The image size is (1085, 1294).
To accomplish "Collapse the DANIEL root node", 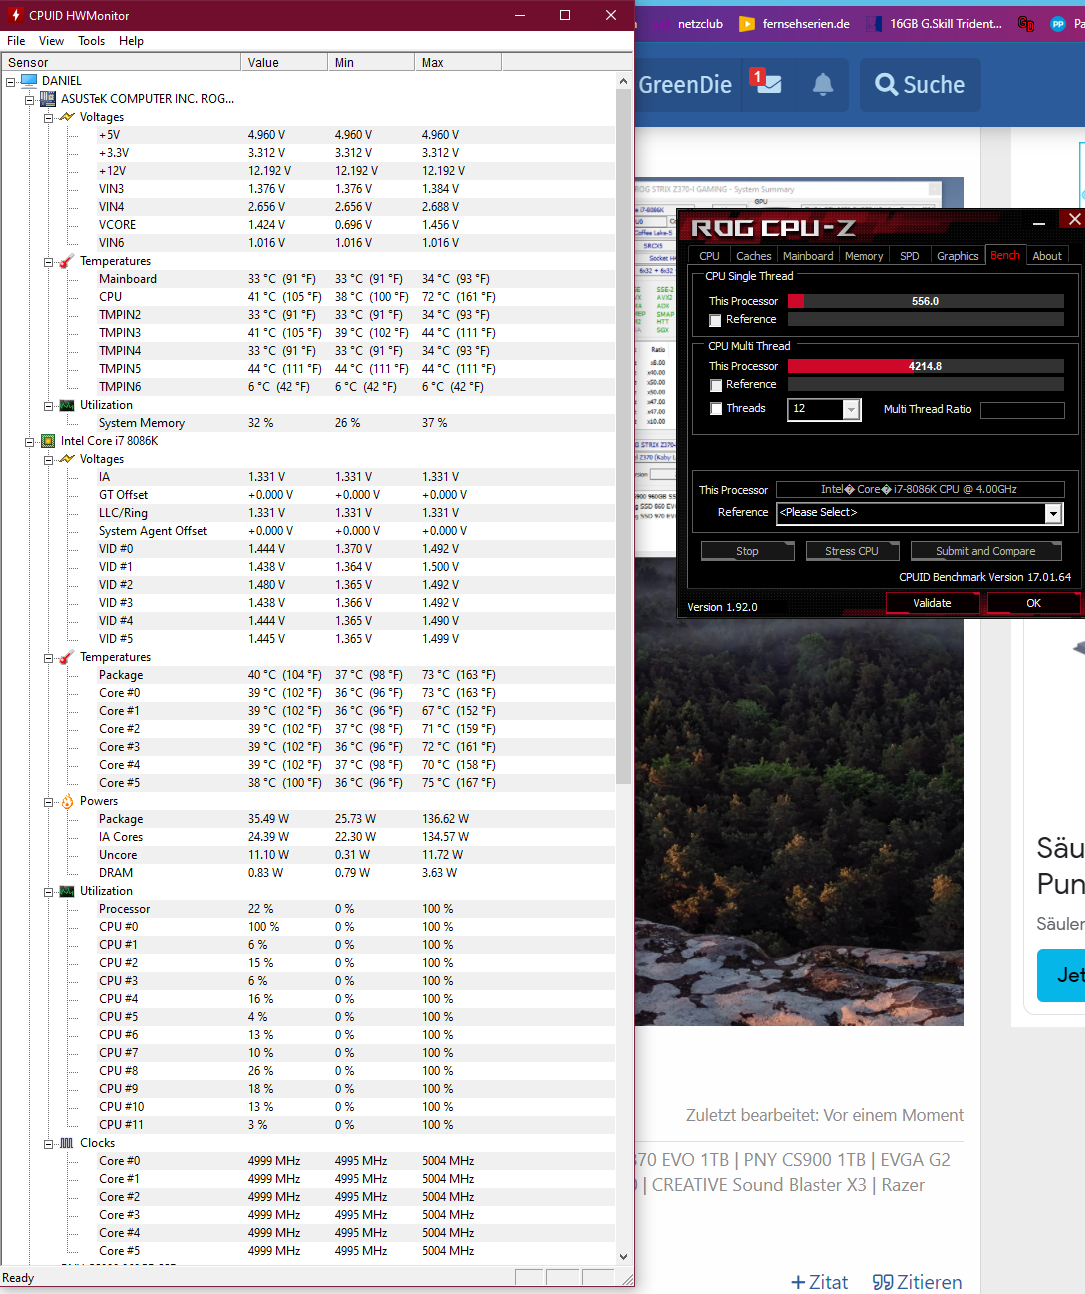I will 11,81.
